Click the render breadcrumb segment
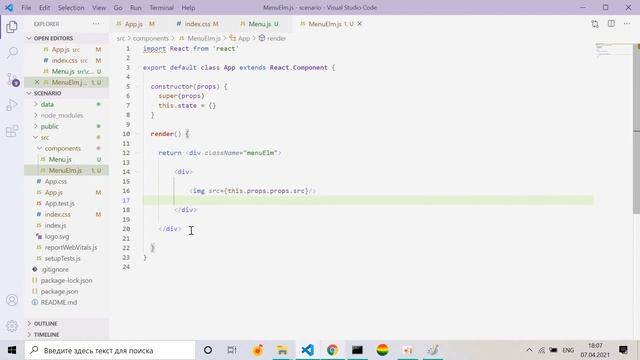 tap(272, 38)
